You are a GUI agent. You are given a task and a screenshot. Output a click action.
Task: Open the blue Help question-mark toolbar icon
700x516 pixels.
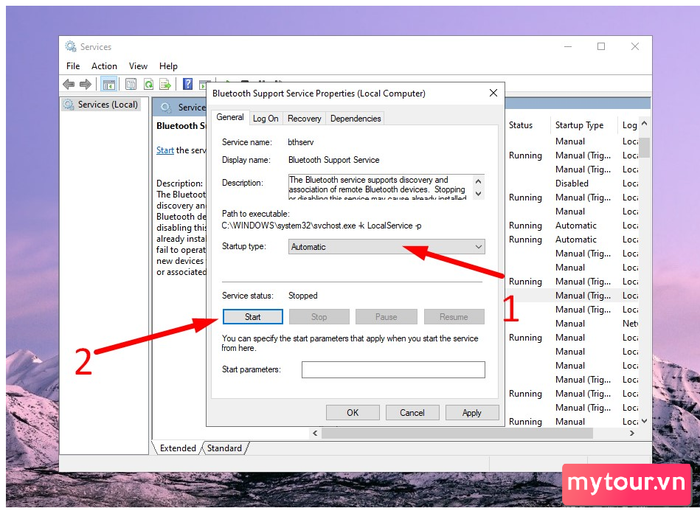188,84
